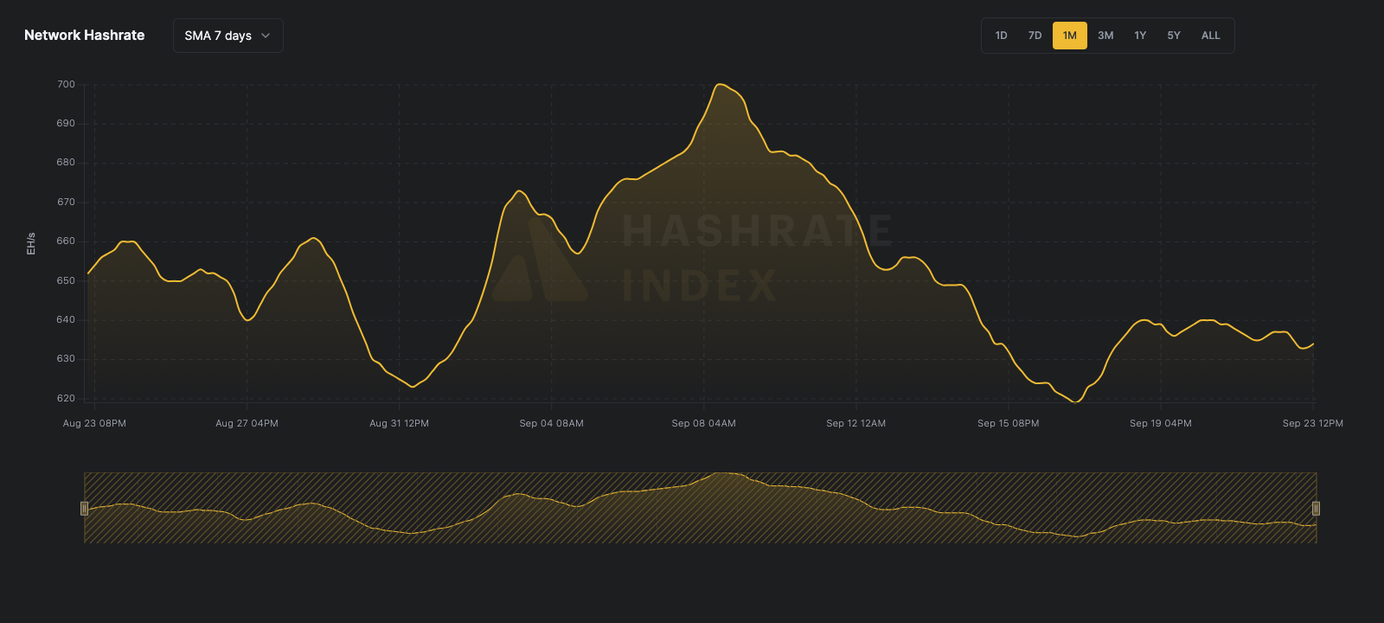This screenshot has height=623, width=1384.
Task: Click the 650 y-axis value
Action: [66, 280]
